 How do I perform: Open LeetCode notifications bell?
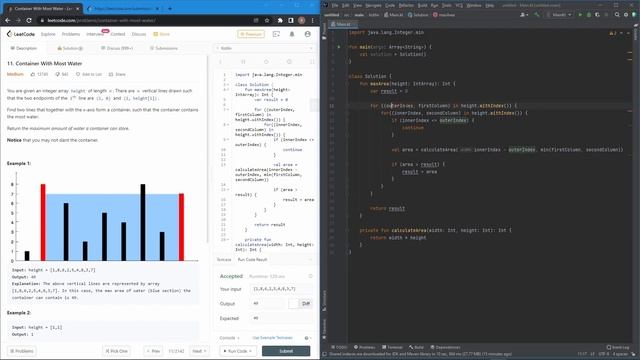coord(292,34)
